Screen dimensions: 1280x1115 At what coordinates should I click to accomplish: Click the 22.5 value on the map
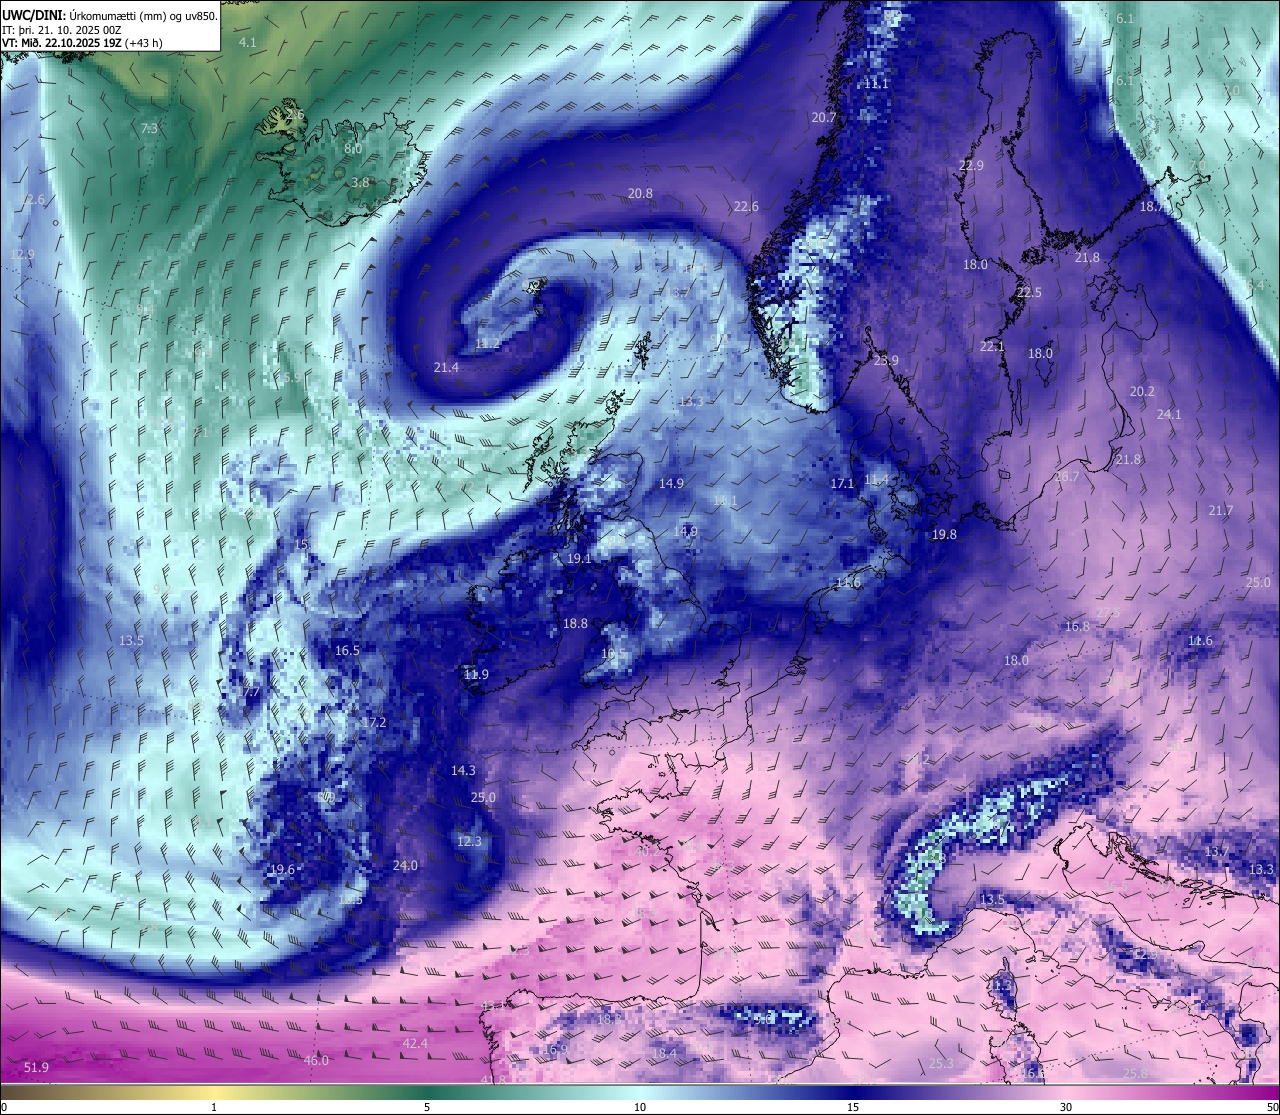click(1029, 293)
